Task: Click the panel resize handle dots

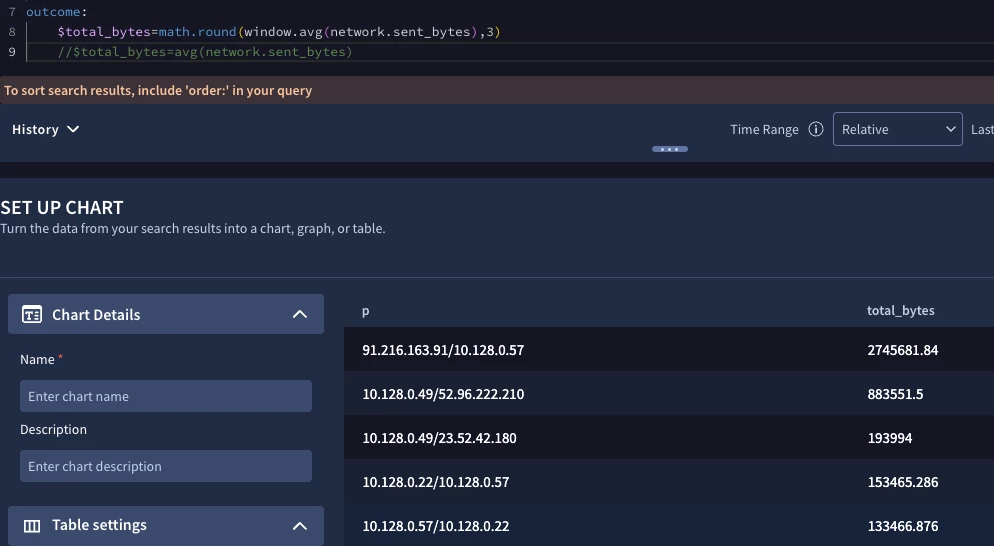Action: click(x=669, y=150)
